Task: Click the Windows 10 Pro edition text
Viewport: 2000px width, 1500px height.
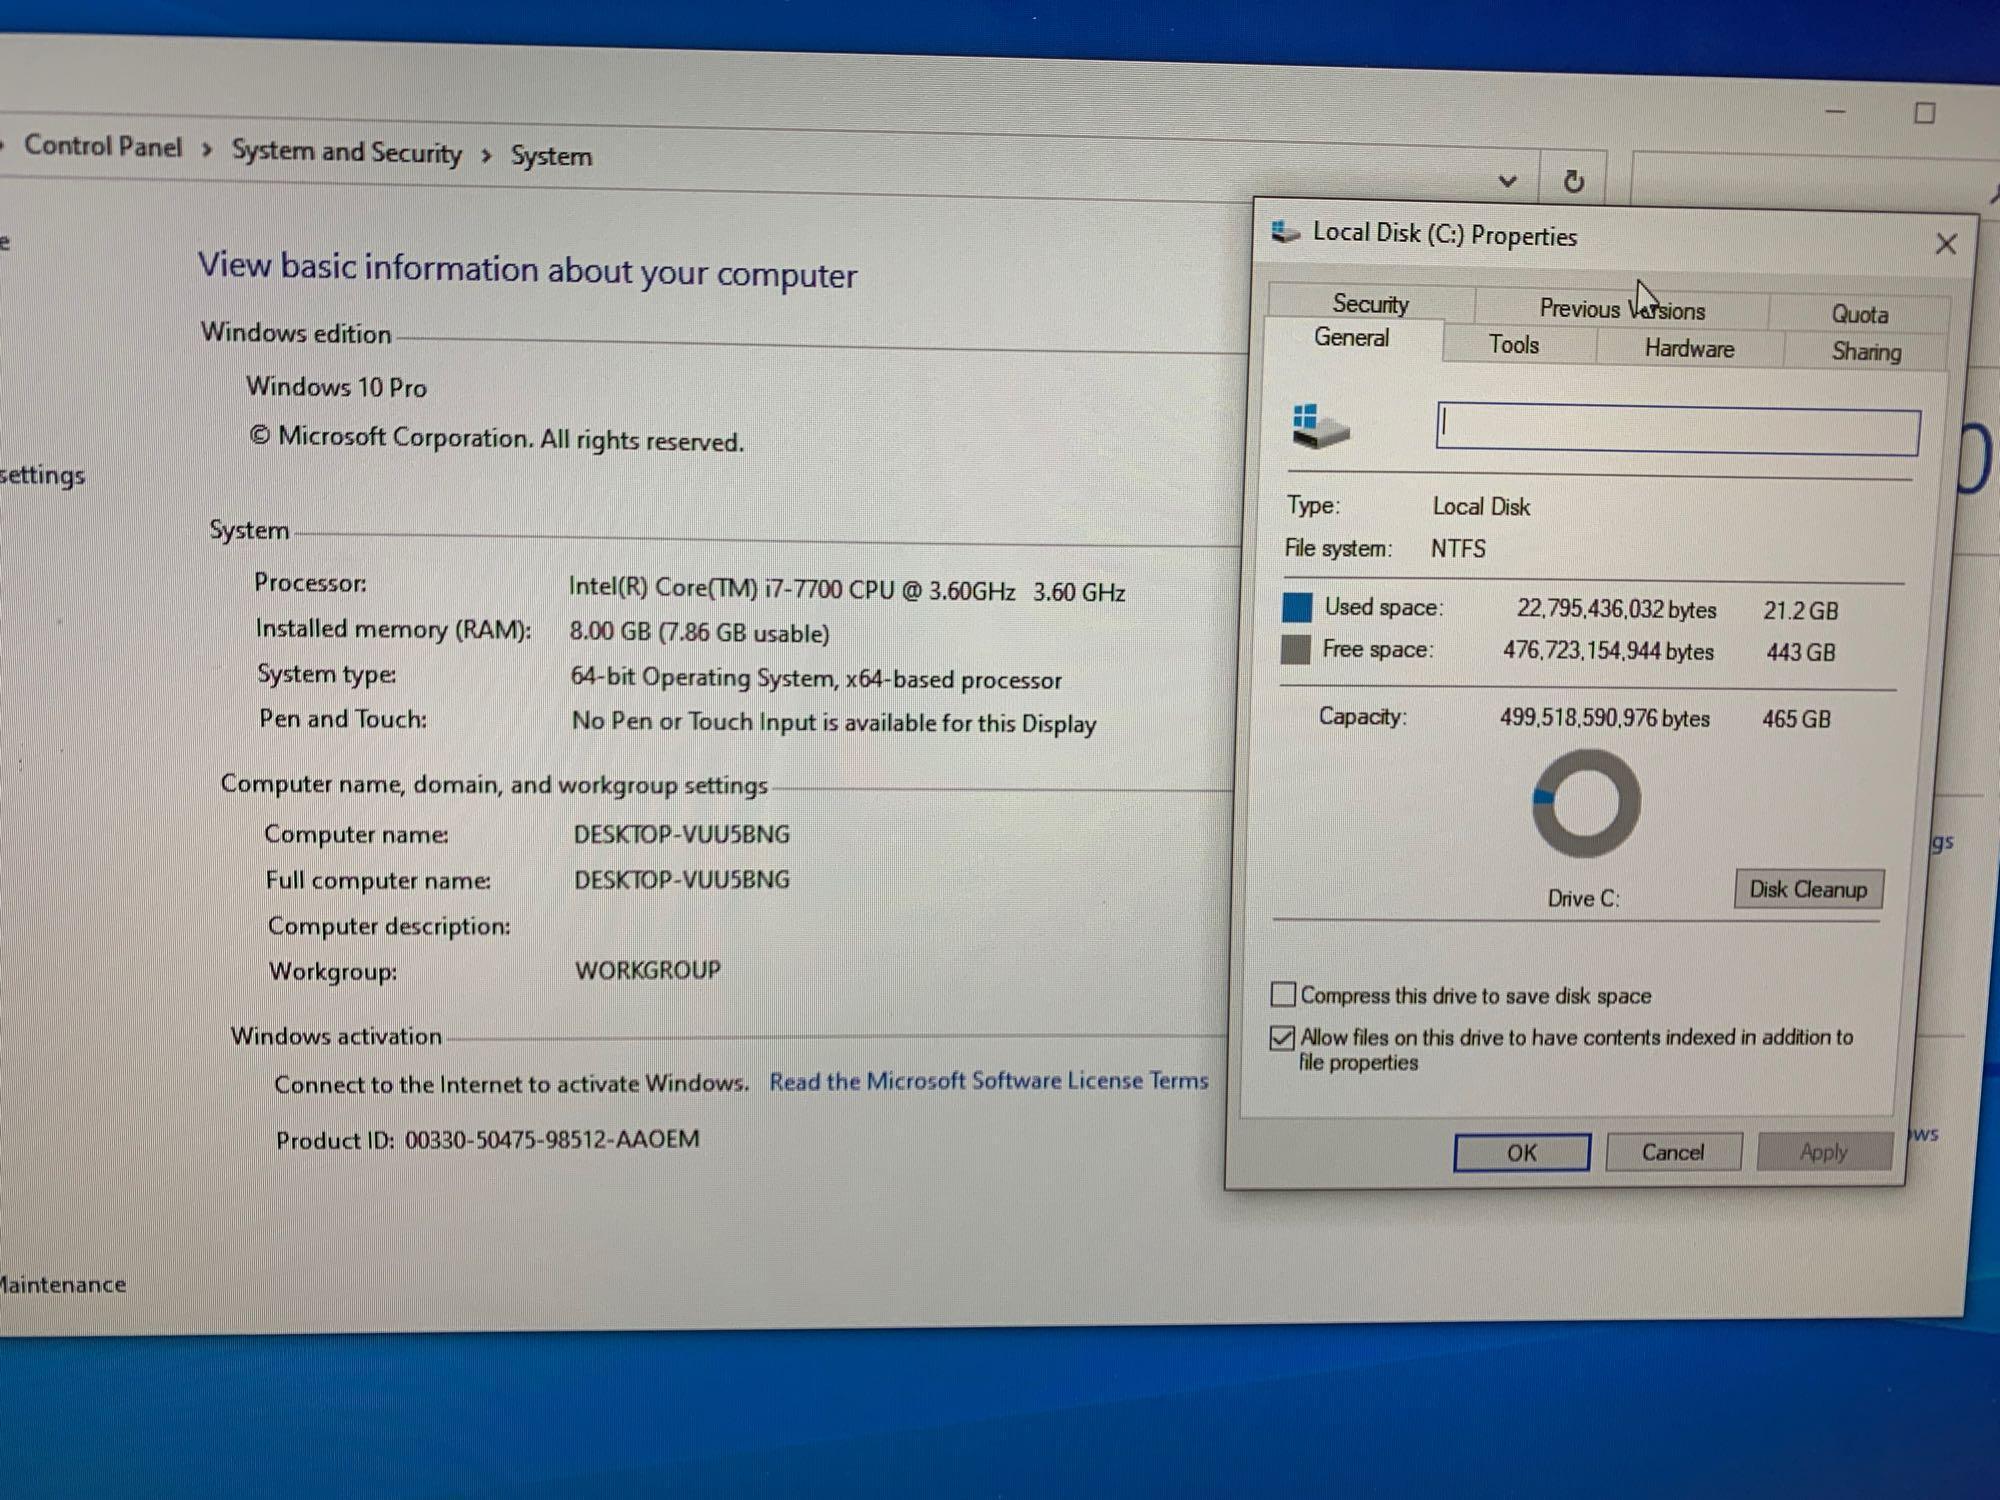Action: tap(336, 387)
